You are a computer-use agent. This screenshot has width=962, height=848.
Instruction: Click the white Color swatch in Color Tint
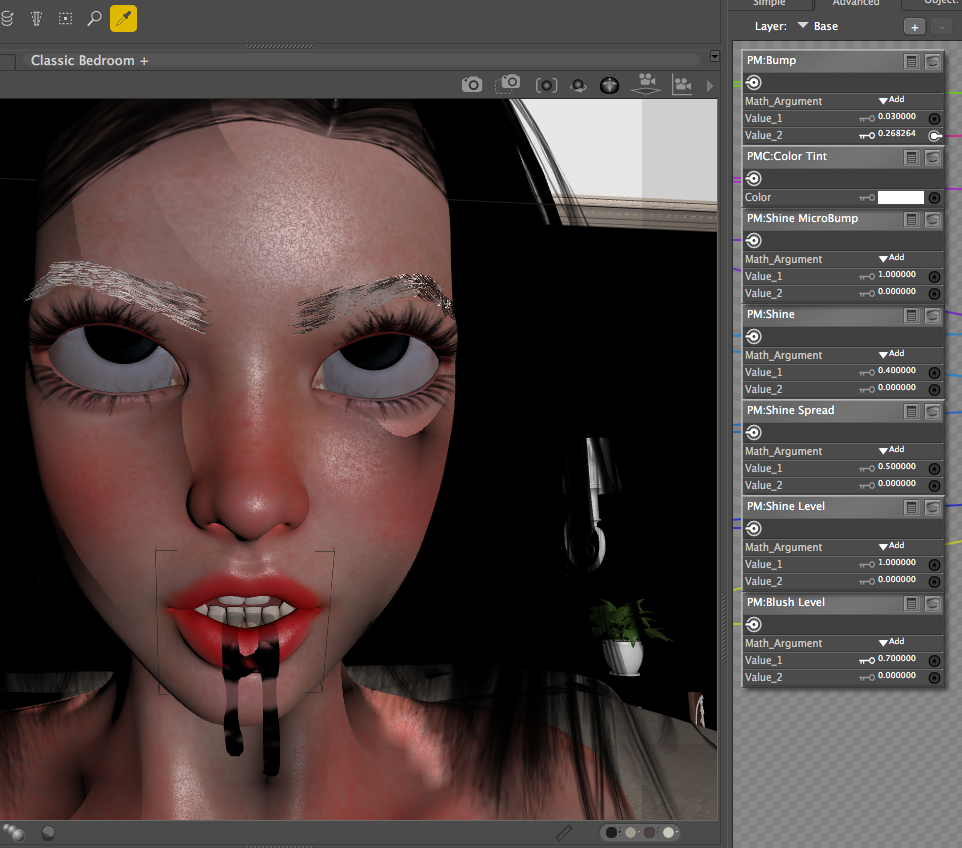coord(900,198)
